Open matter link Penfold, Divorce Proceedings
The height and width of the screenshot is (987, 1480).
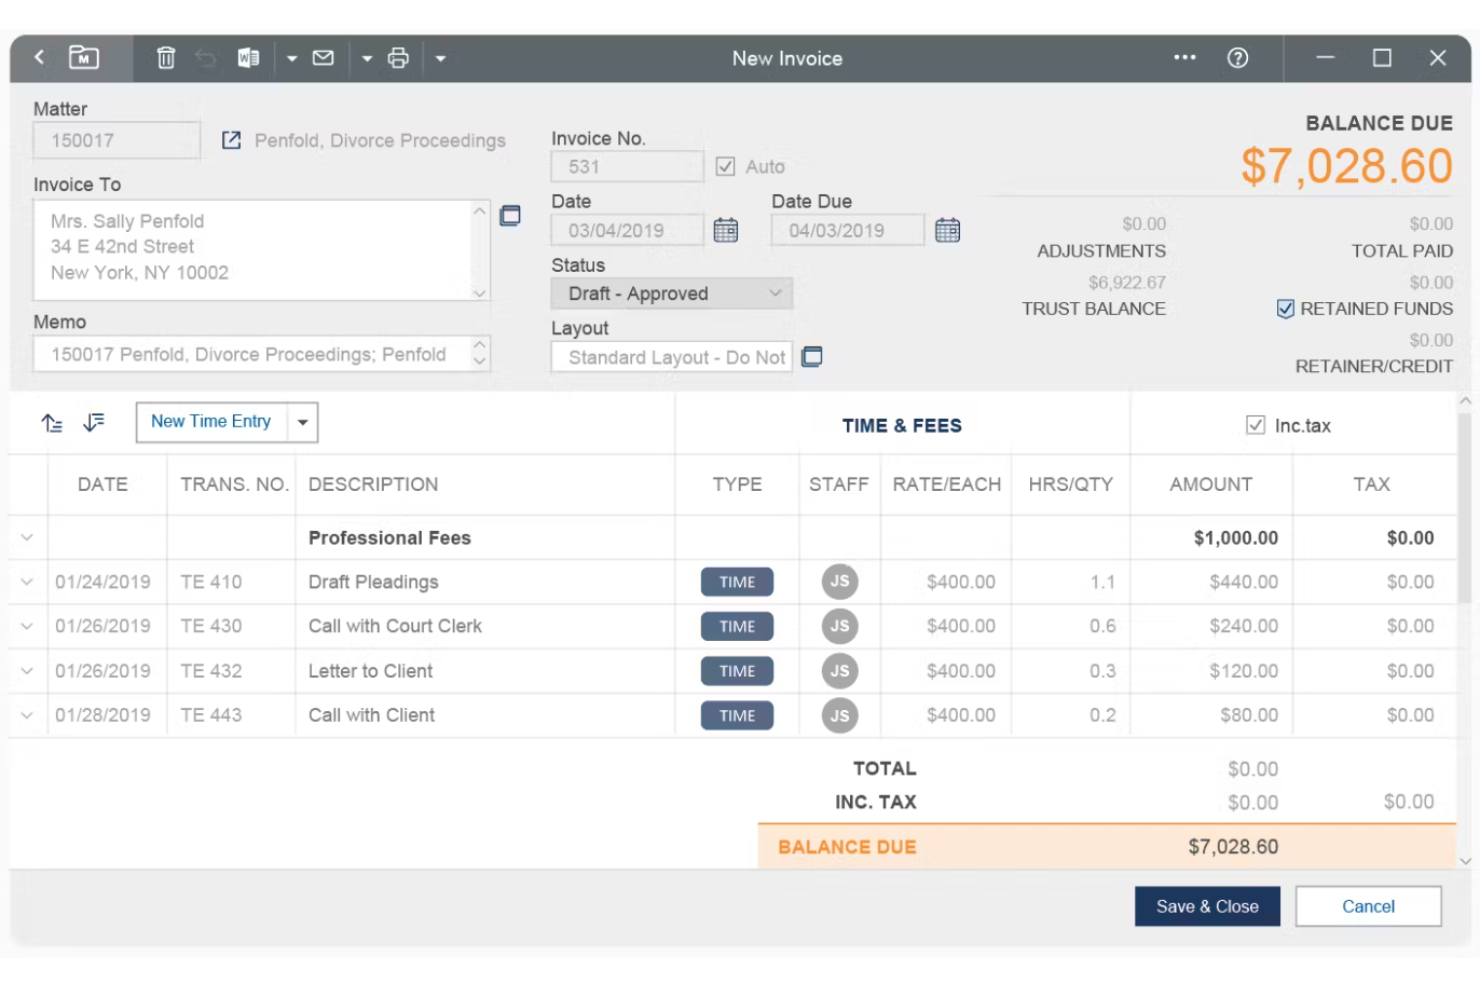point(380,140)
